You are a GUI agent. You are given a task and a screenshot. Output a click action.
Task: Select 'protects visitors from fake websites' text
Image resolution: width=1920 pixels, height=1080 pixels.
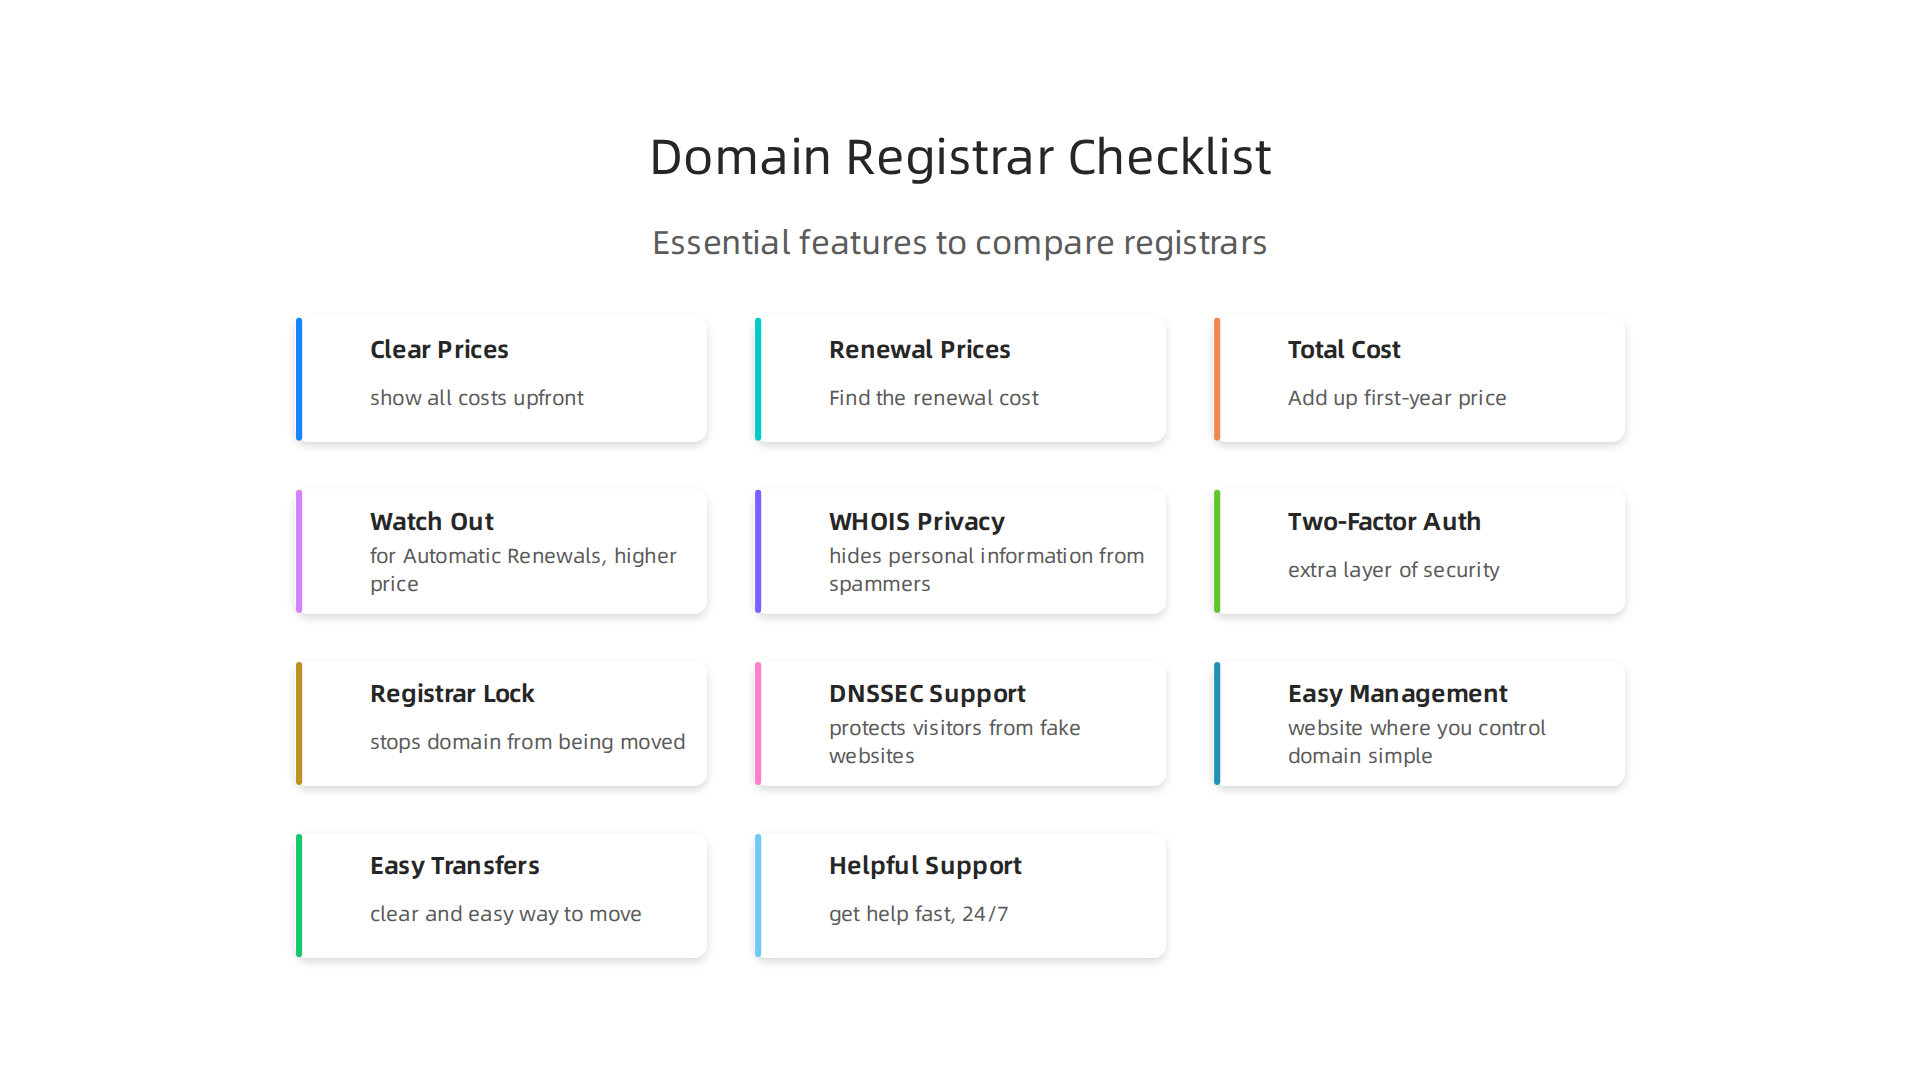click(x=955, y=742)
